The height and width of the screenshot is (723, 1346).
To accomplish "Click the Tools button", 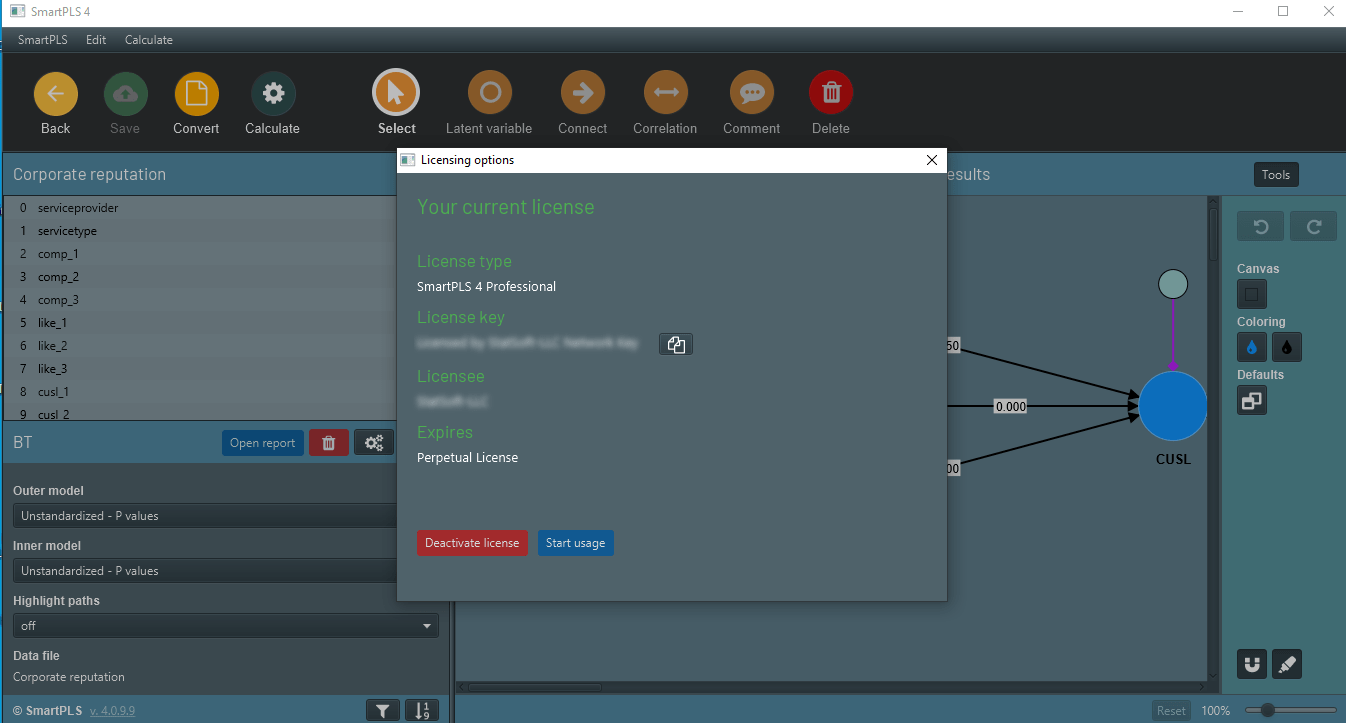I will coord(1276,175).
